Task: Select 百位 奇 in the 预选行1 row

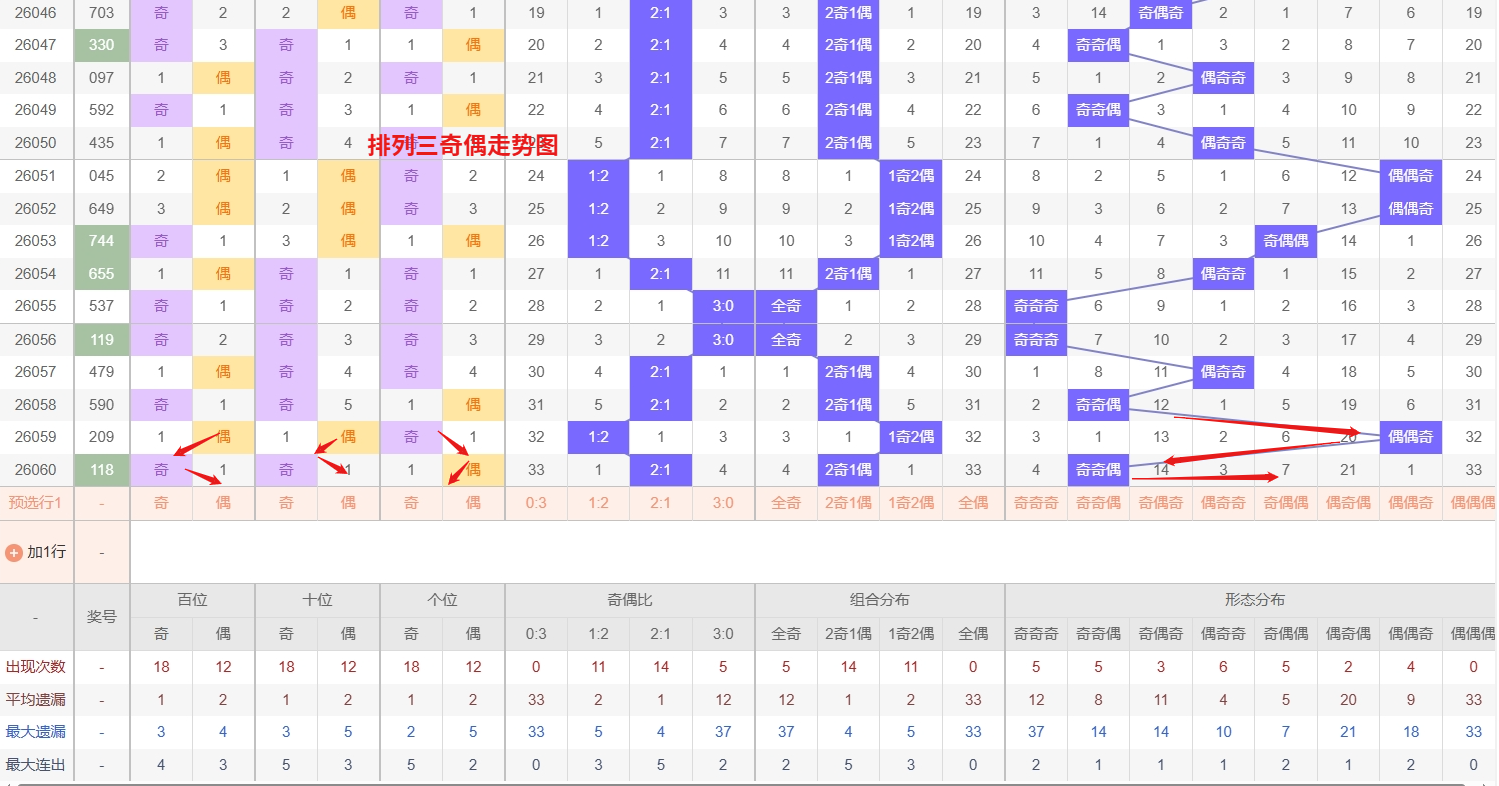Action: 161,503
